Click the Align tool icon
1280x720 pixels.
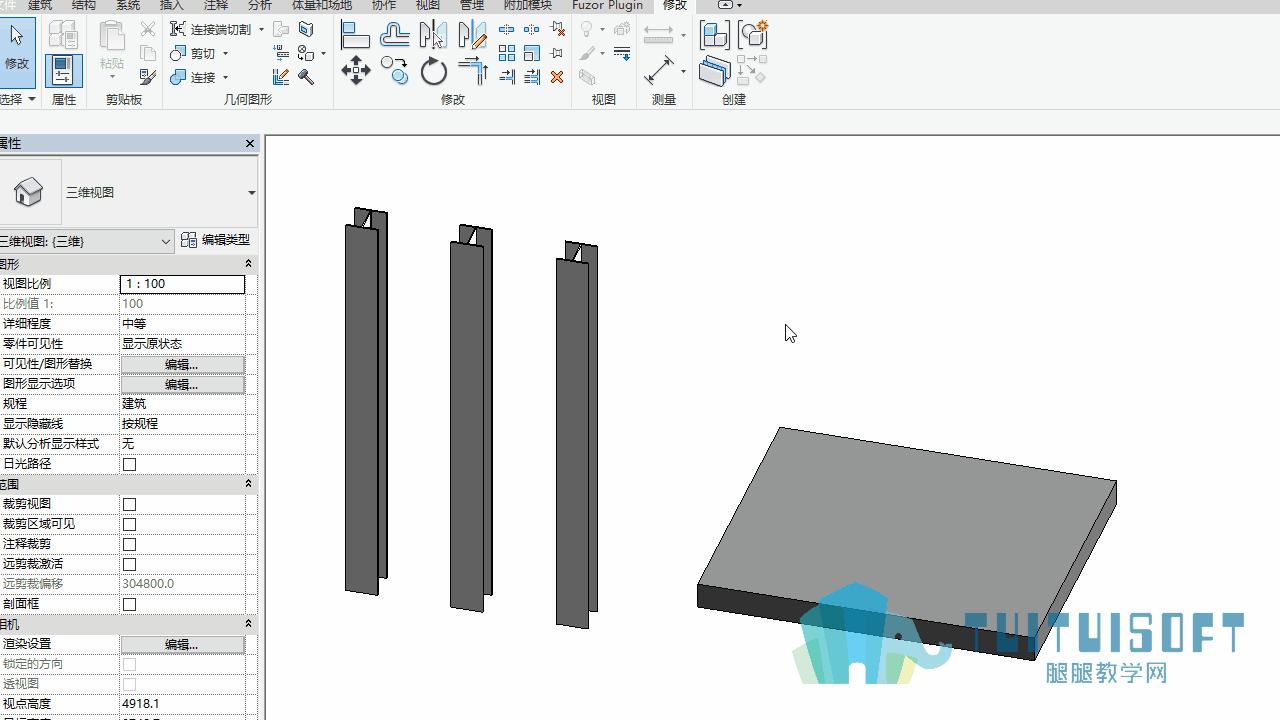point(356,36)
